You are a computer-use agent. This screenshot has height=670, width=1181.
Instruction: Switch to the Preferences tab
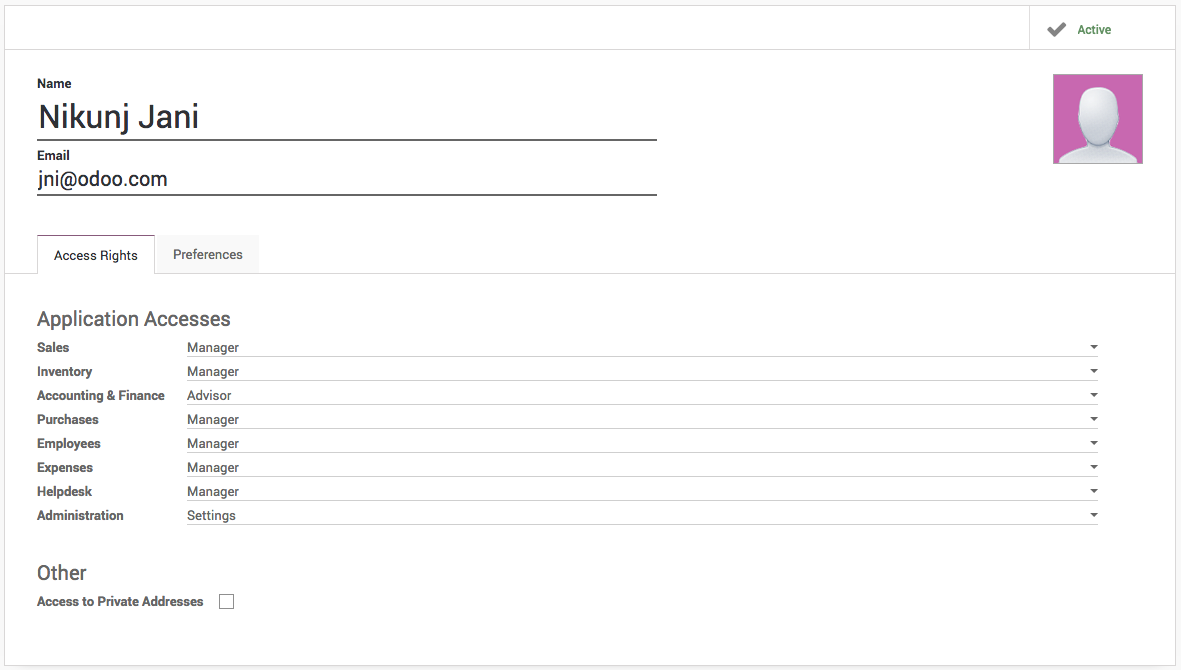208,255
